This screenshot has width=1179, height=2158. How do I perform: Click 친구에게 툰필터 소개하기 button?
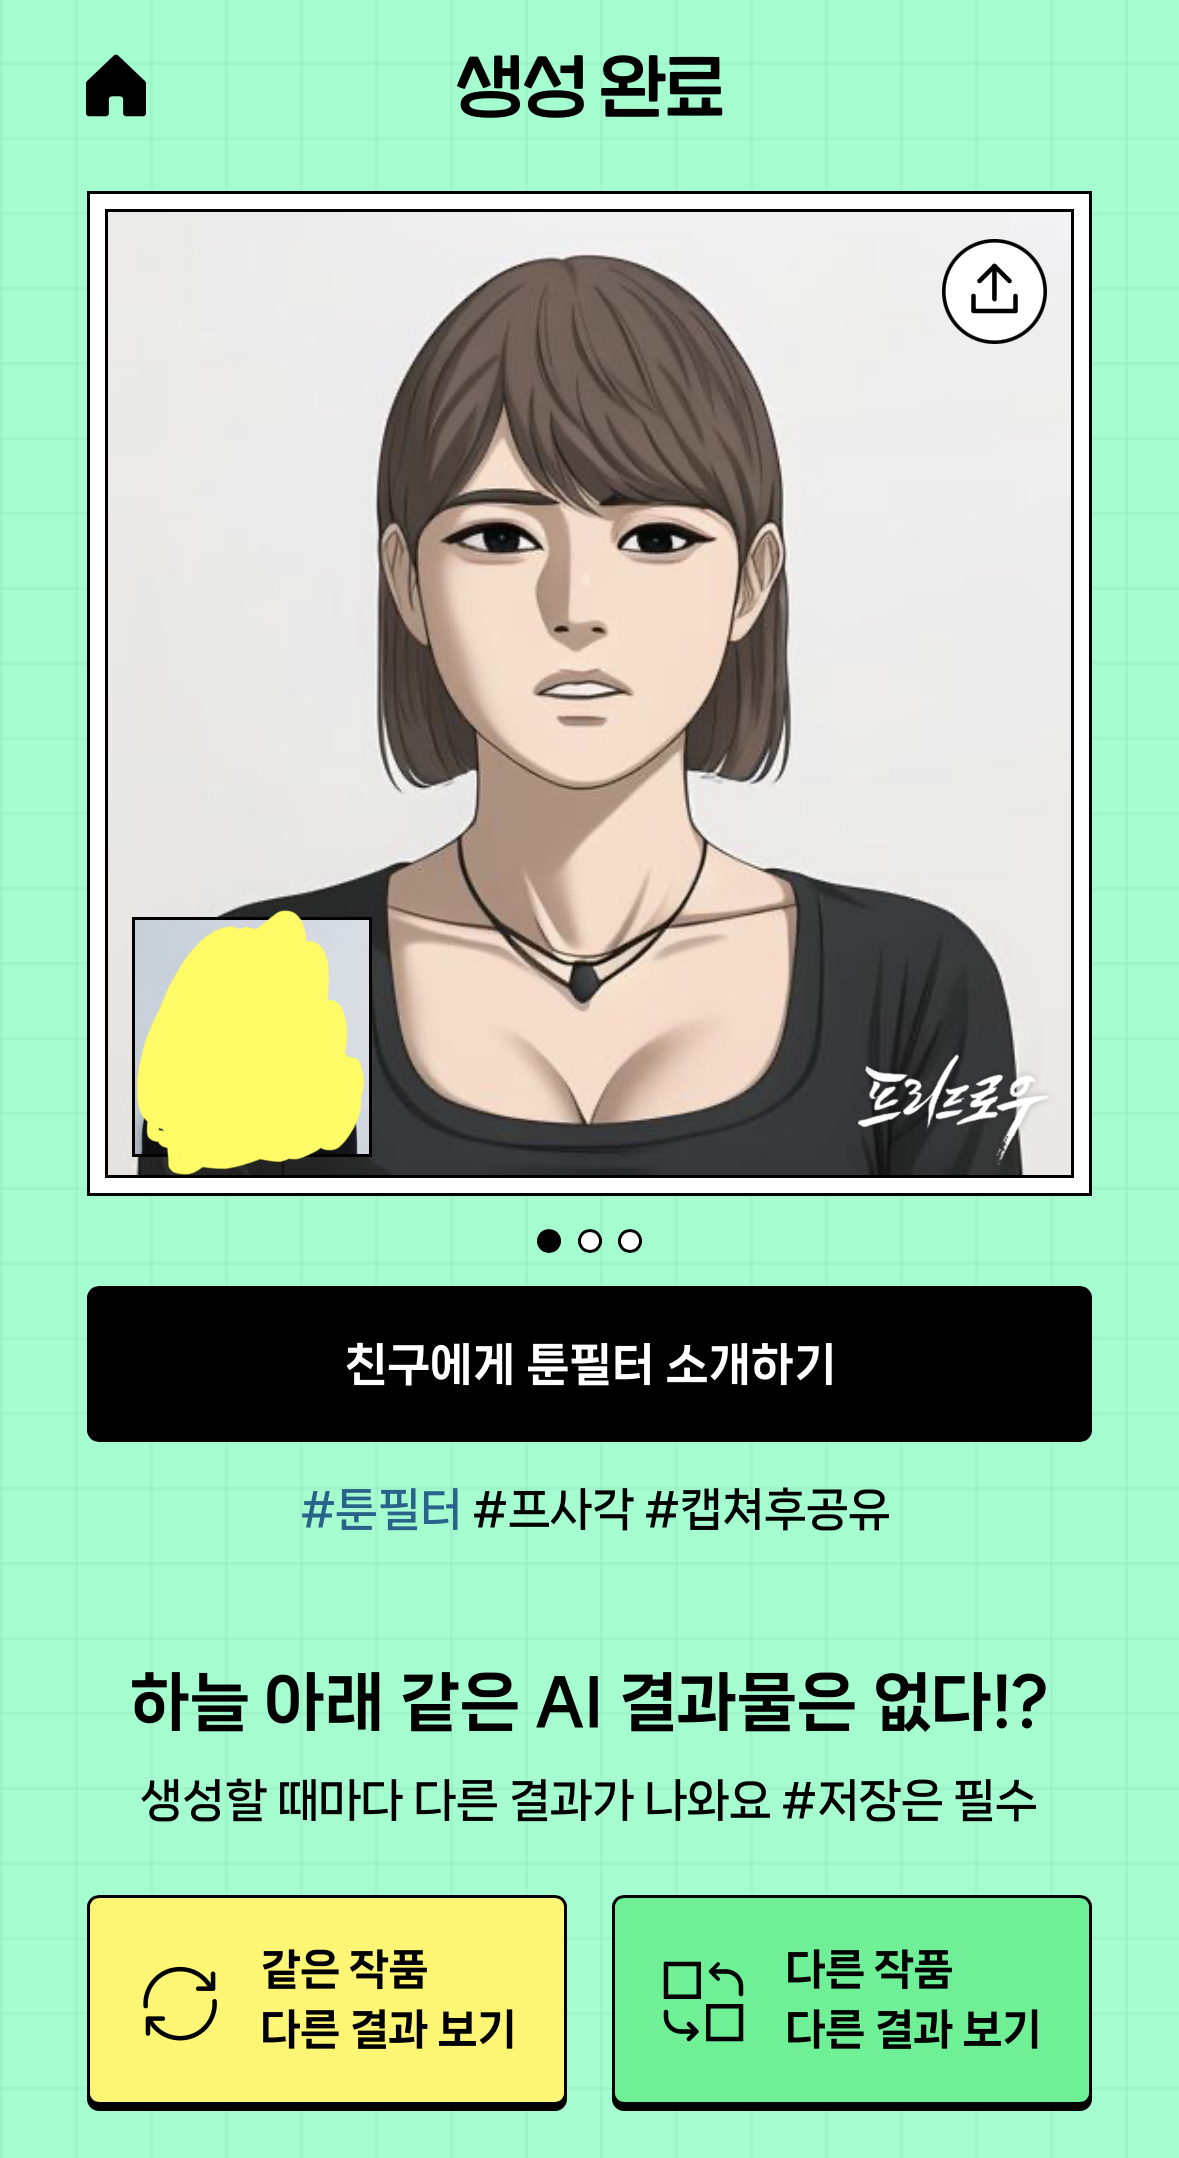(x=589, y=1364)
